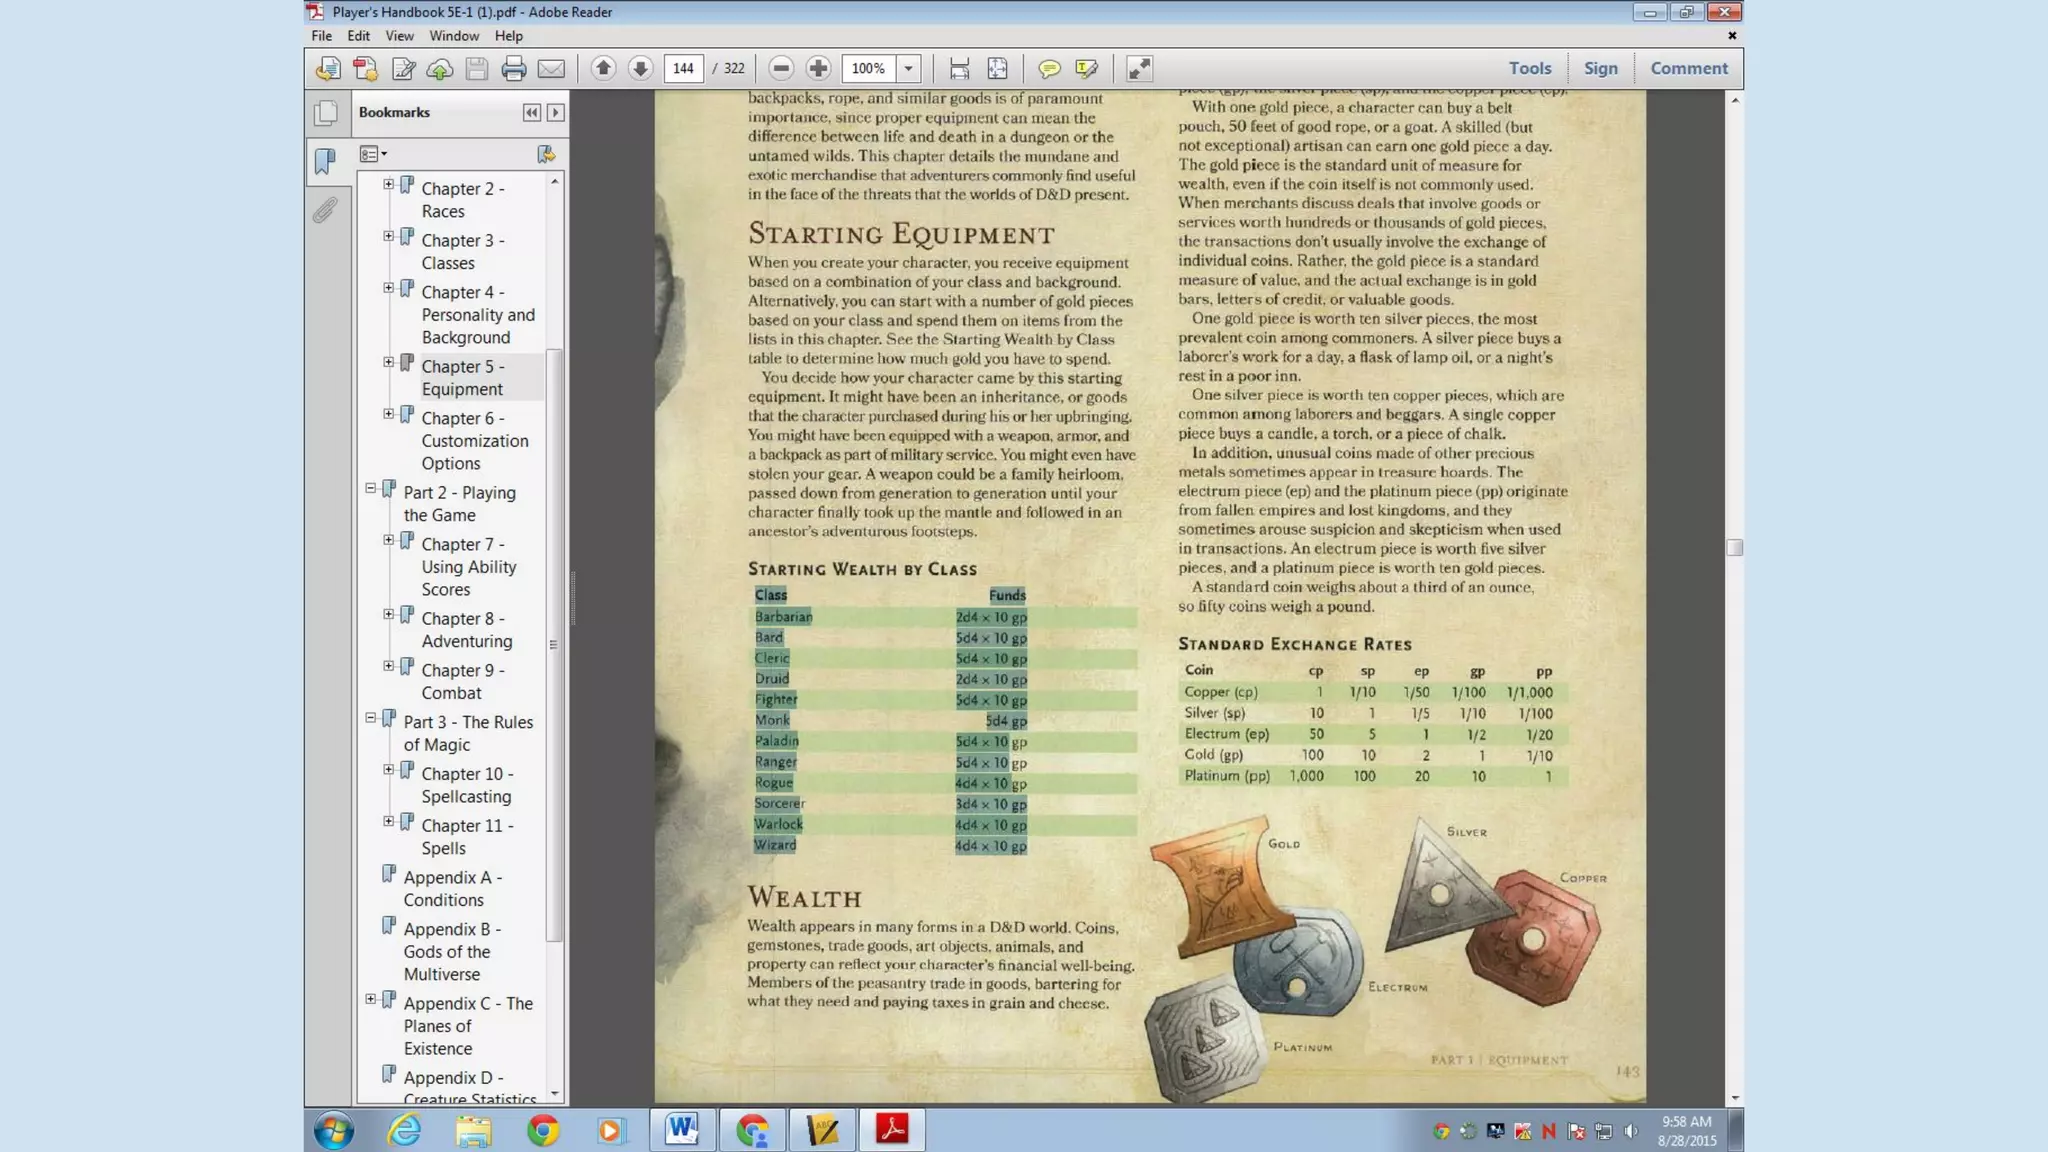Open the Comment pane

(x=1688, y=68)
